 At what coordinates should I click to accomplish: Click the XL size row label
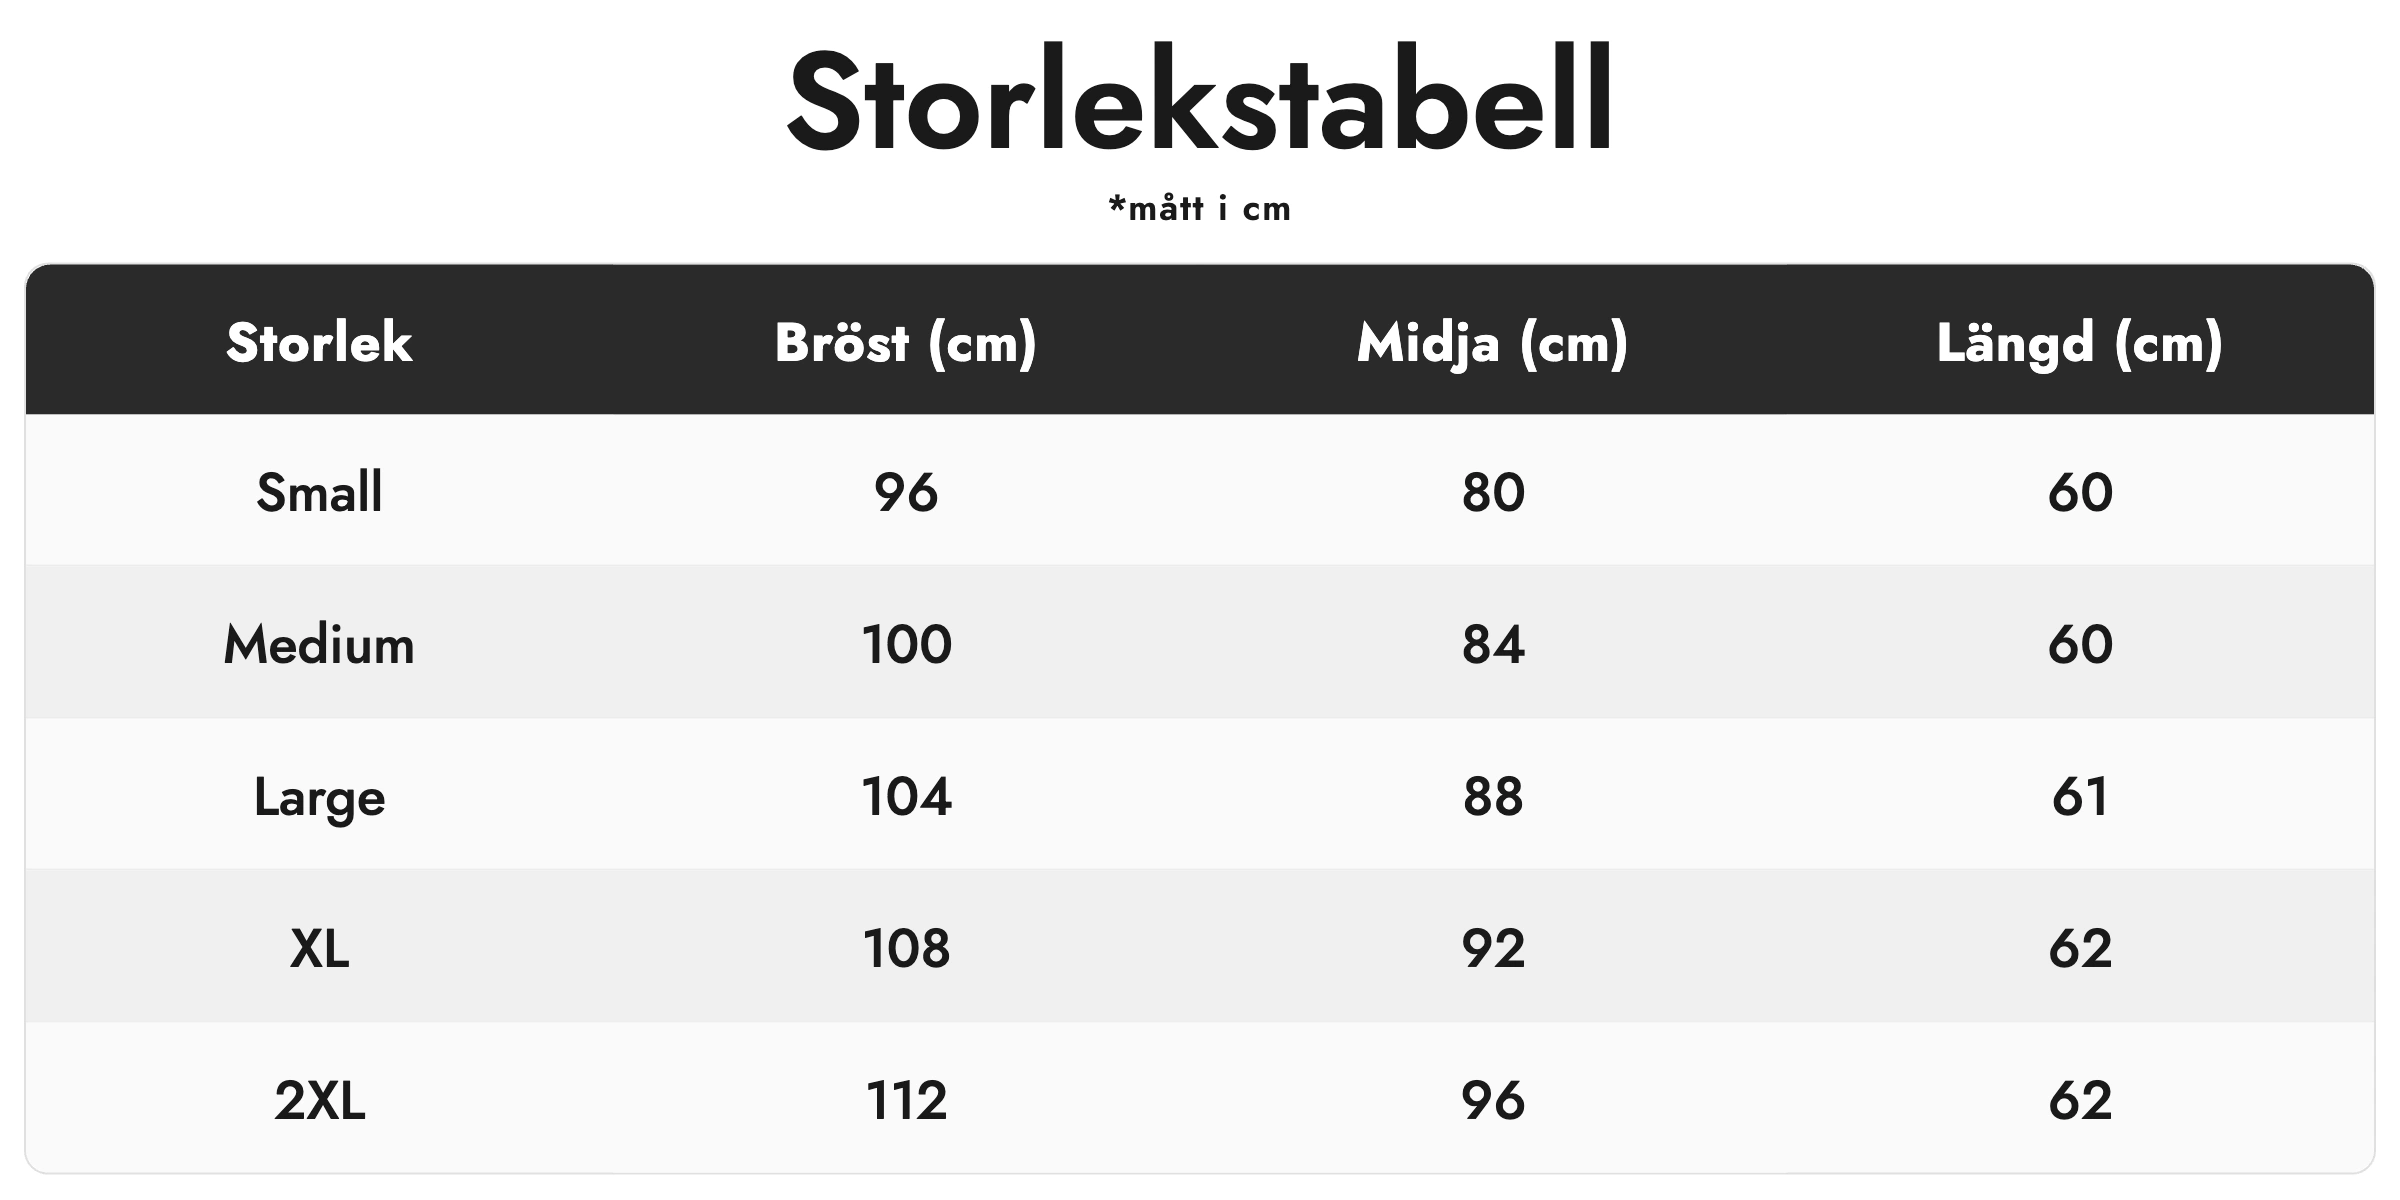pyautogui.click(x=319, y=949)
